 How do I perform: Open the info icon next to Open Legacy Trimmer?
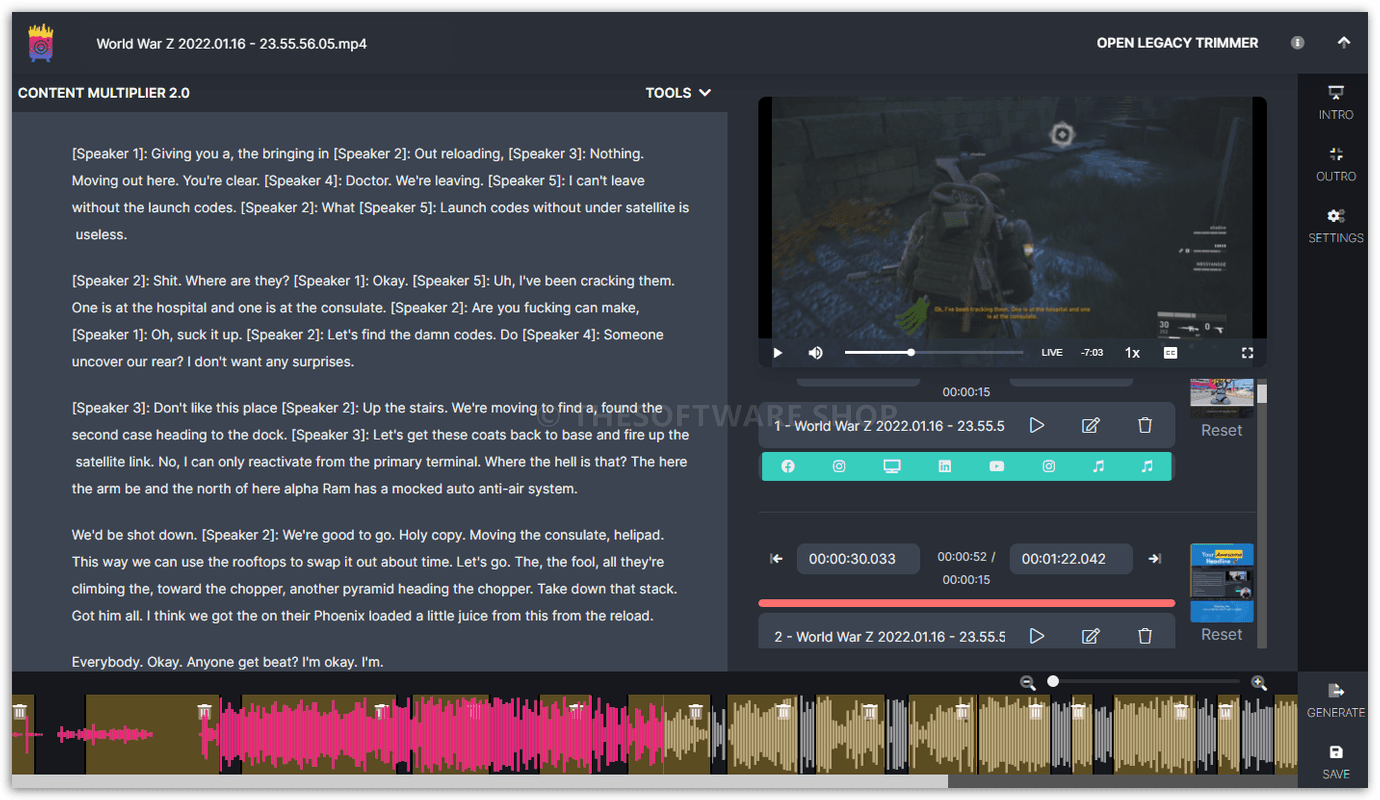tap(1297, 43)
